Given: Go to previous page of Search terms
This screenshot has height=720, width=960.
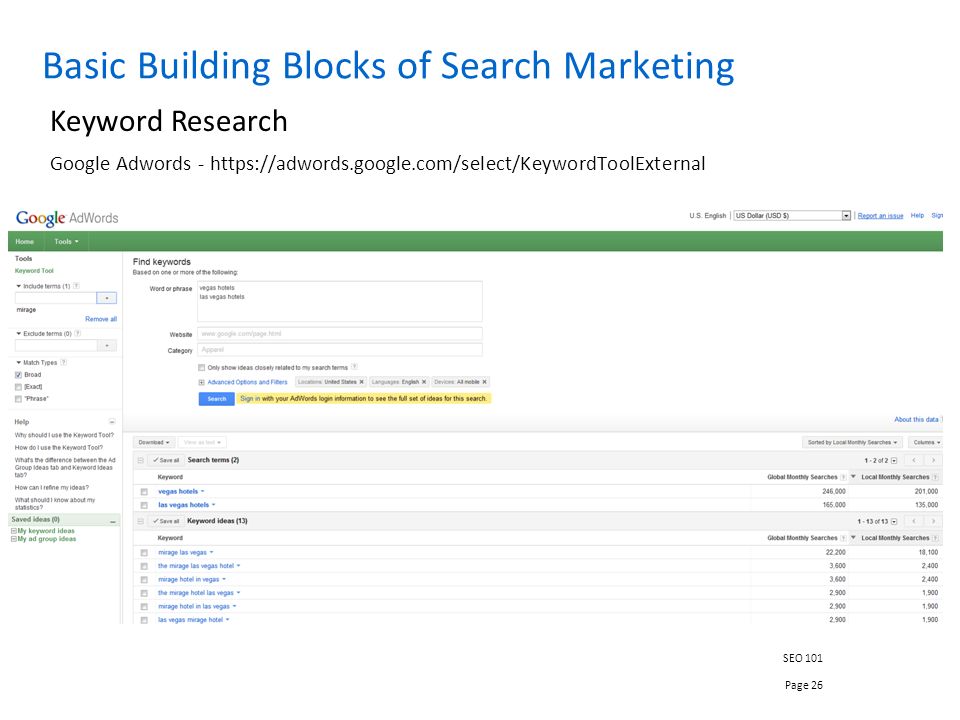Looking at the screenshot, I should [x=914, y=460].
